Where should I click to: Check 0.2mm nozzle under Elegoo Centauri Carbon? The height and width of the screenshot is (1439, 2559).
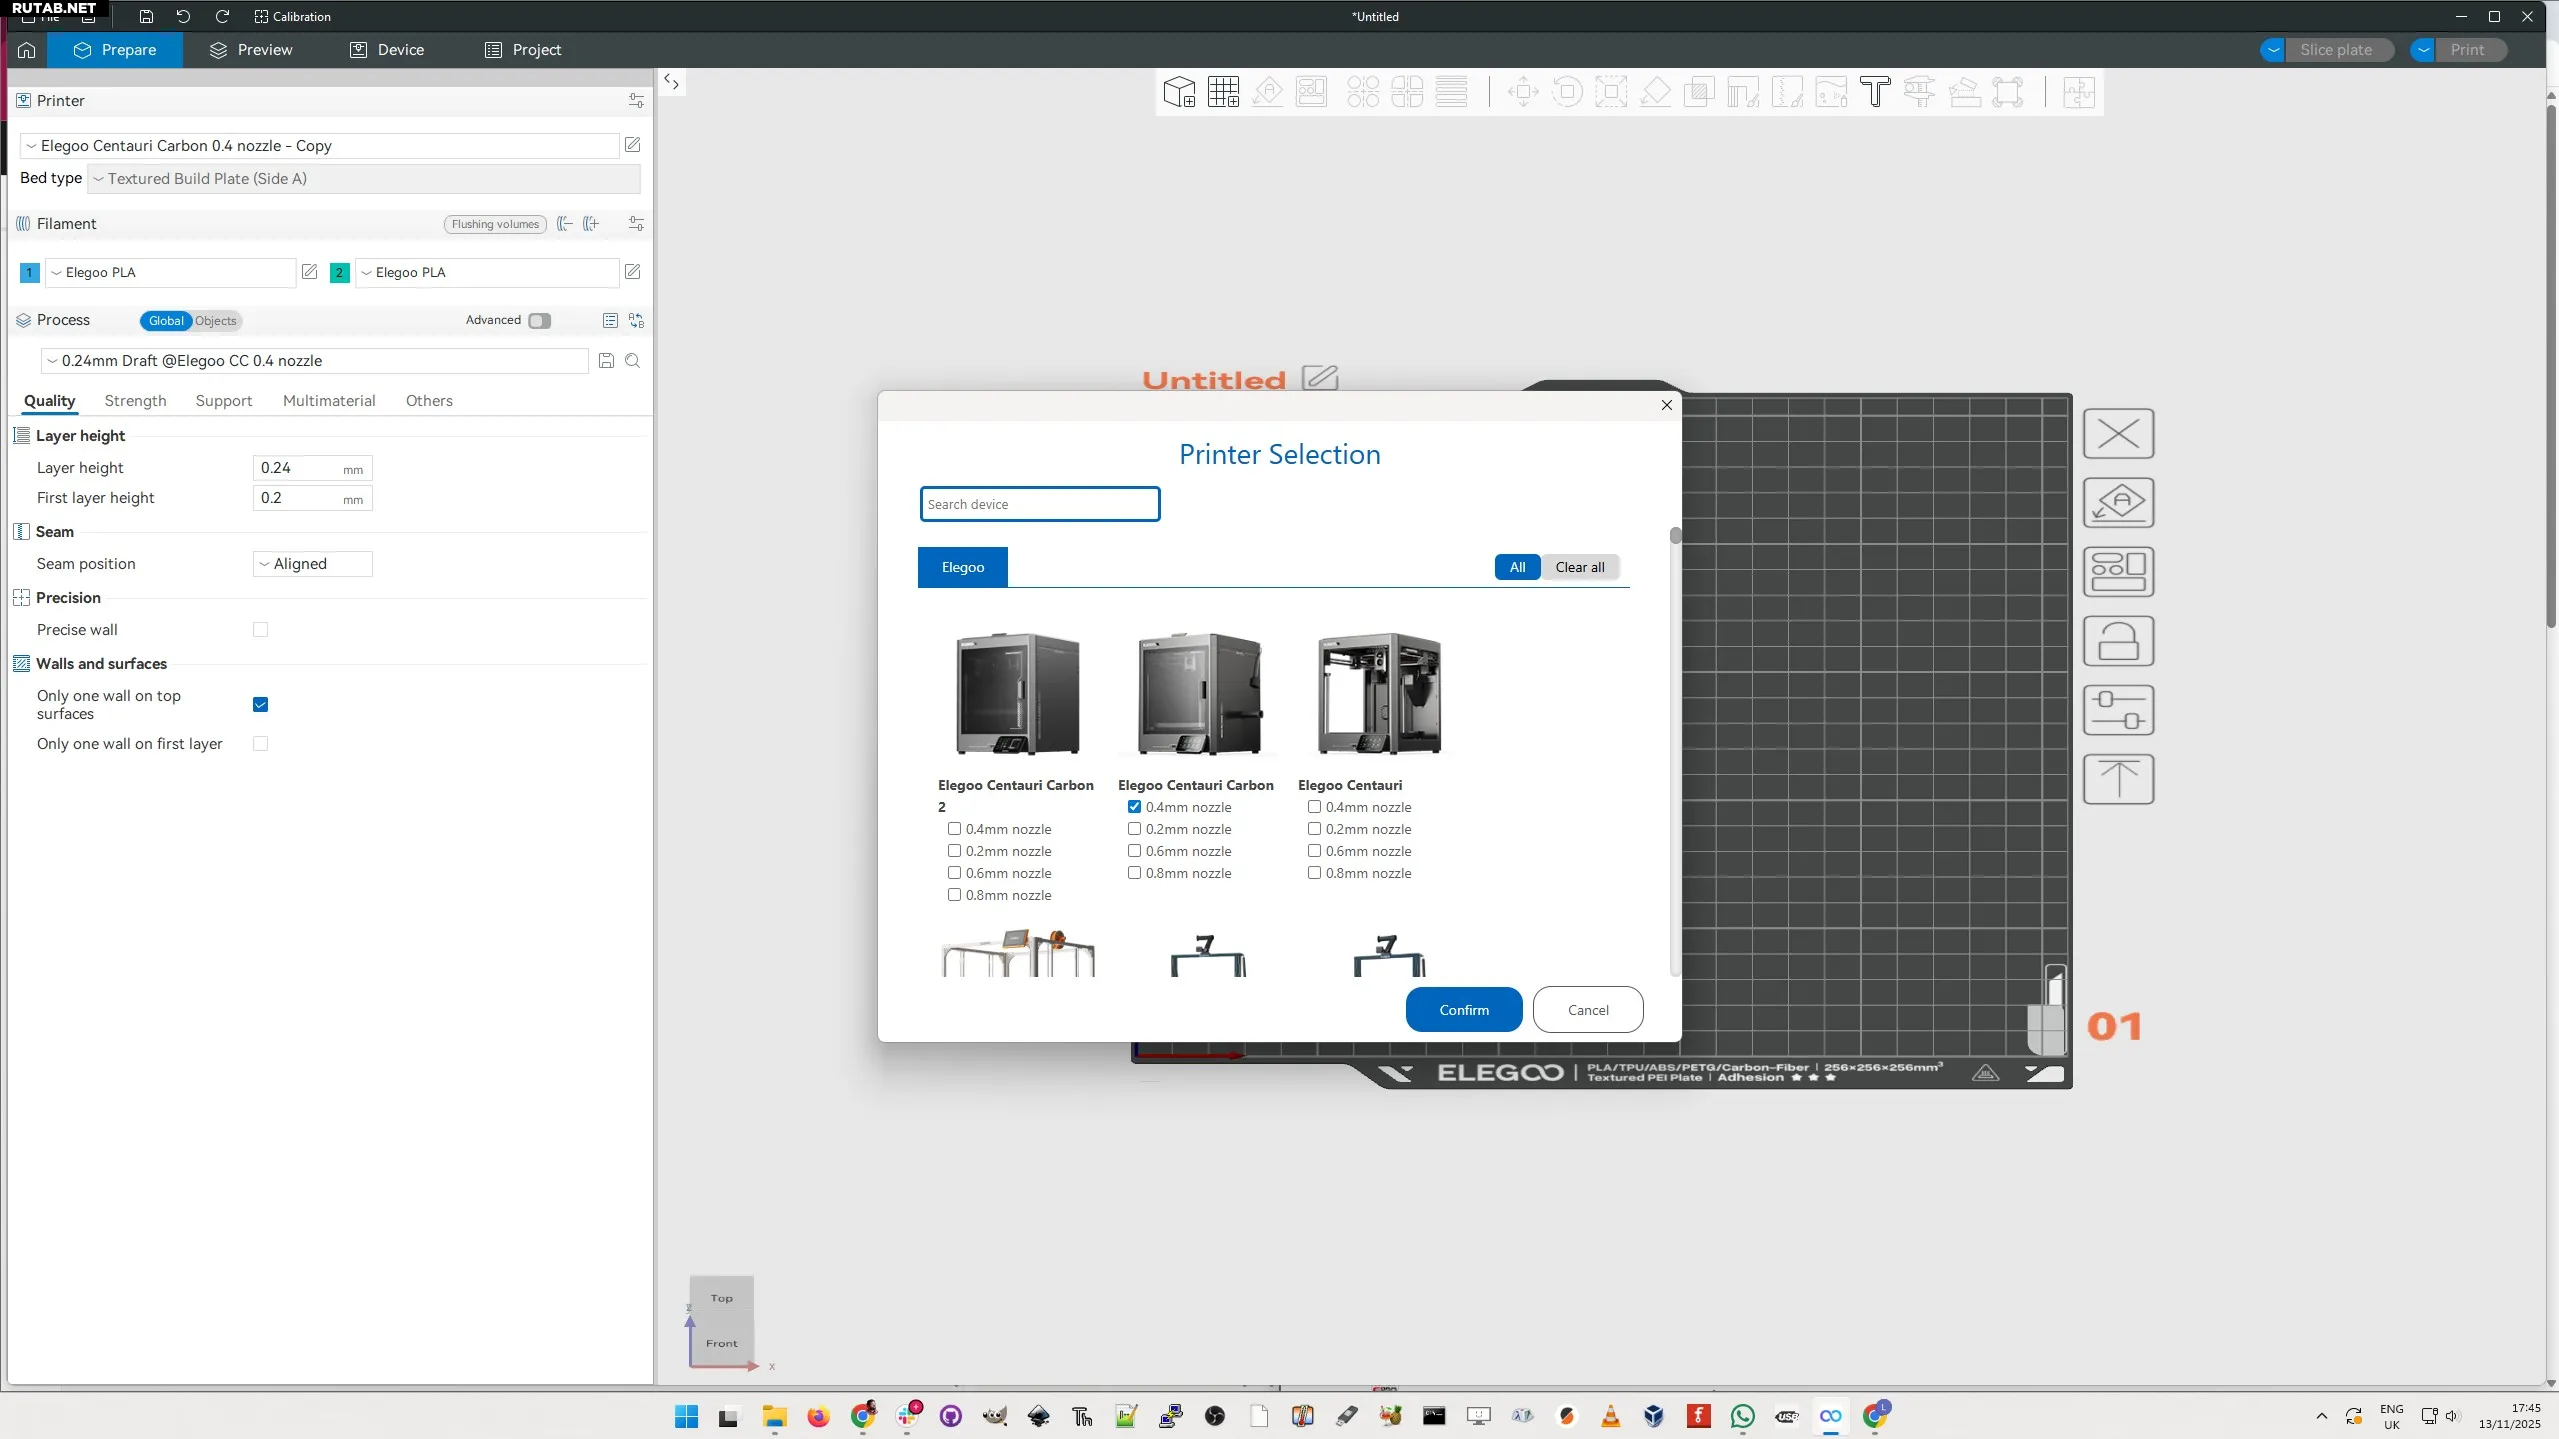coord(1134,829)
